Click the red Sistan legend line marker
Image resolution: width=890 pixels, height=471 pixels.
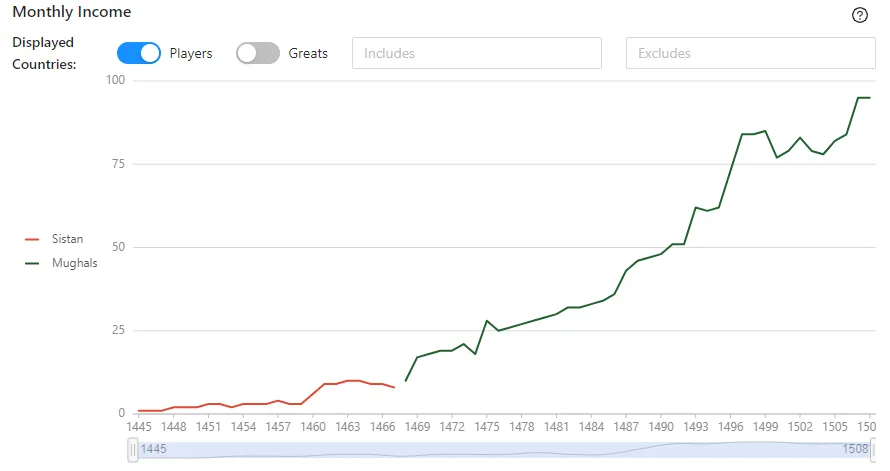(32, 239)
